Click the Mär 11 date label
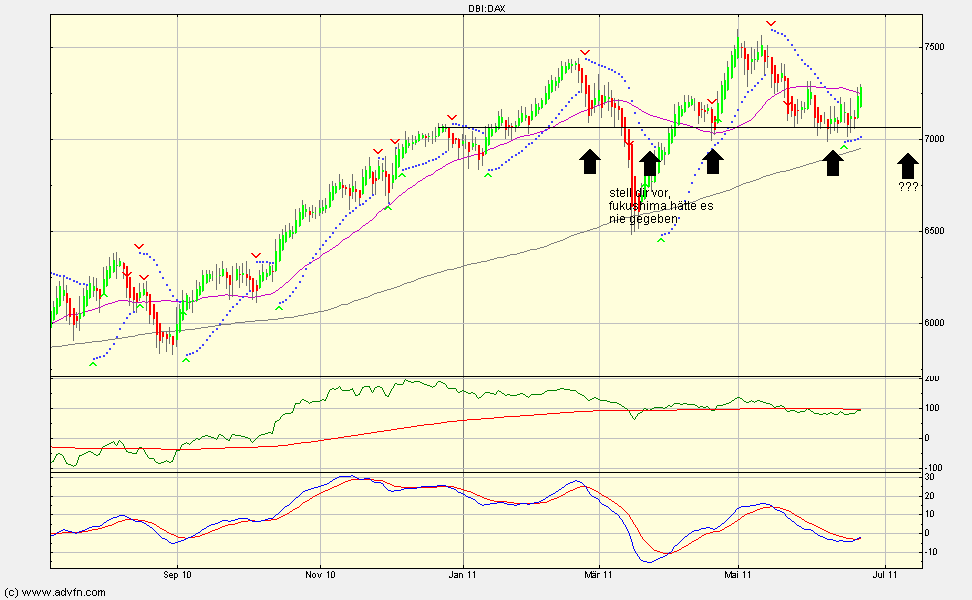The image size is (972, 600). (599, 575)
